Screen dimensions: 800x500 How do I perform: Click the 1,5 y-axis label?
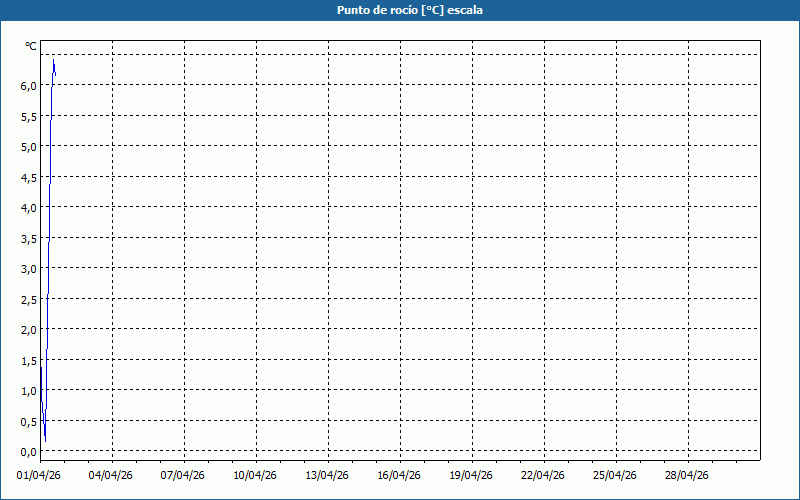point(29,360)
